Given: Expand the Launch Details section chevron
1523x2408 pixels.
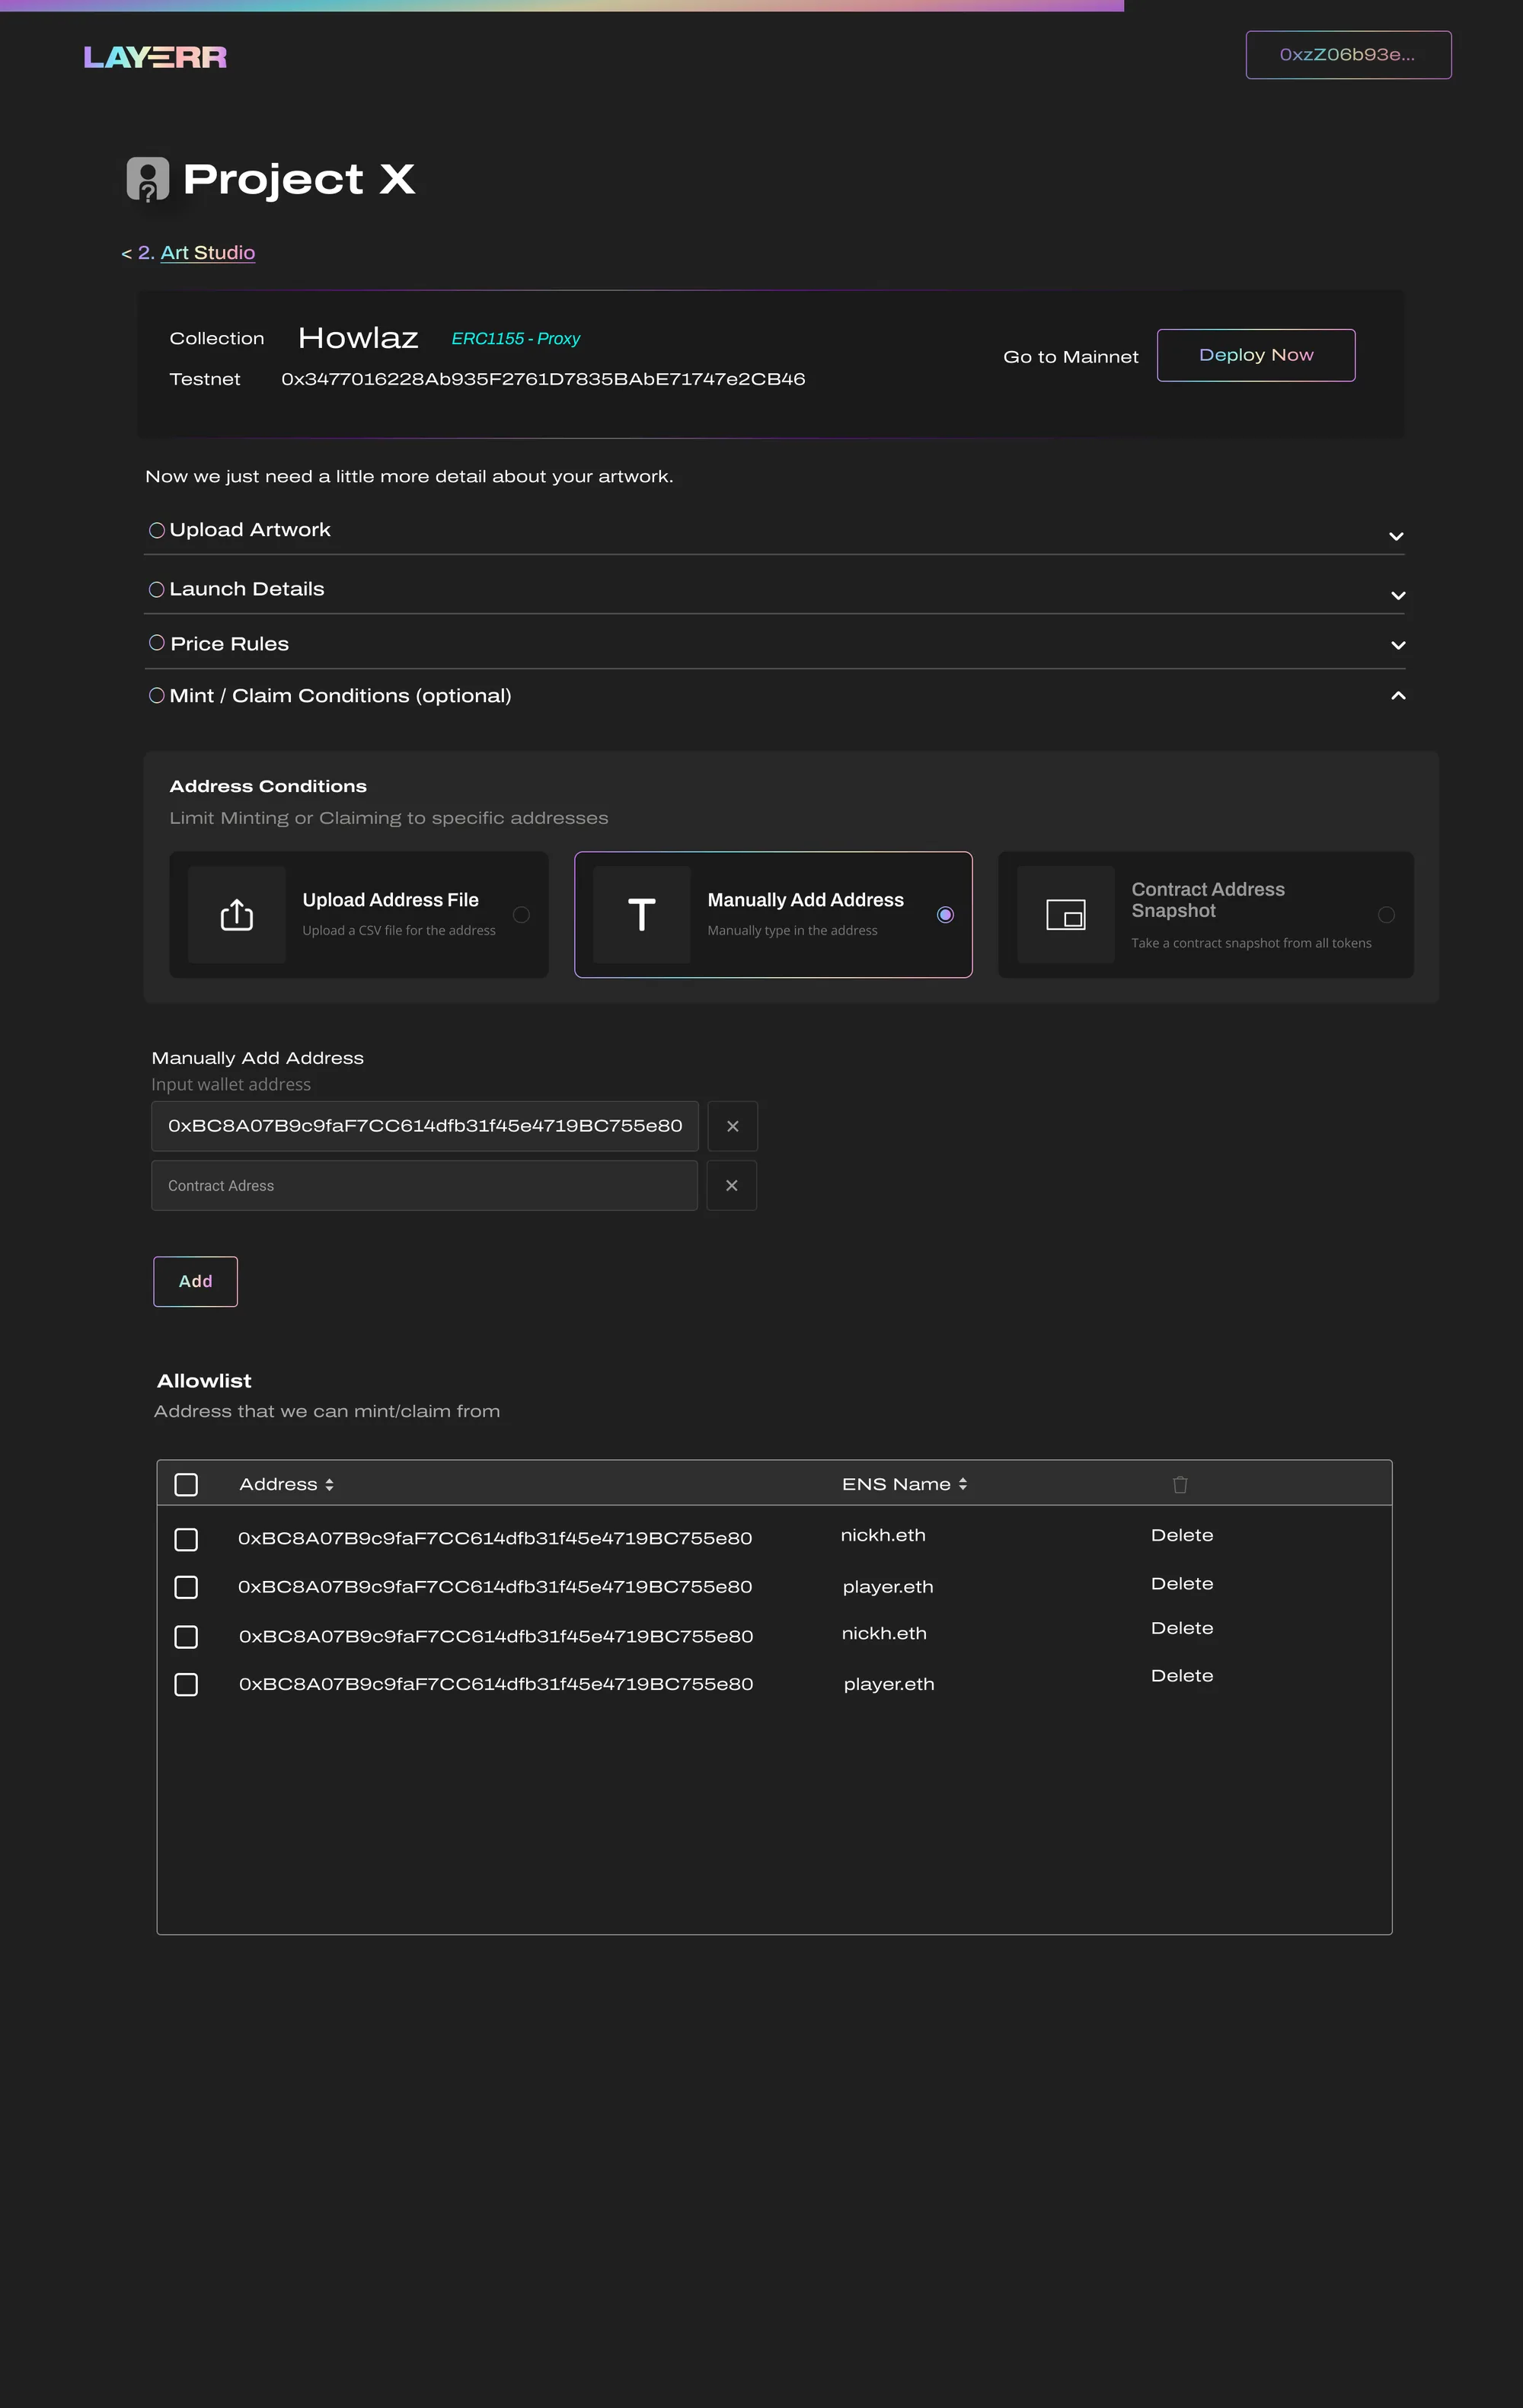Looking at the screenshot, I should (1398, 595).
